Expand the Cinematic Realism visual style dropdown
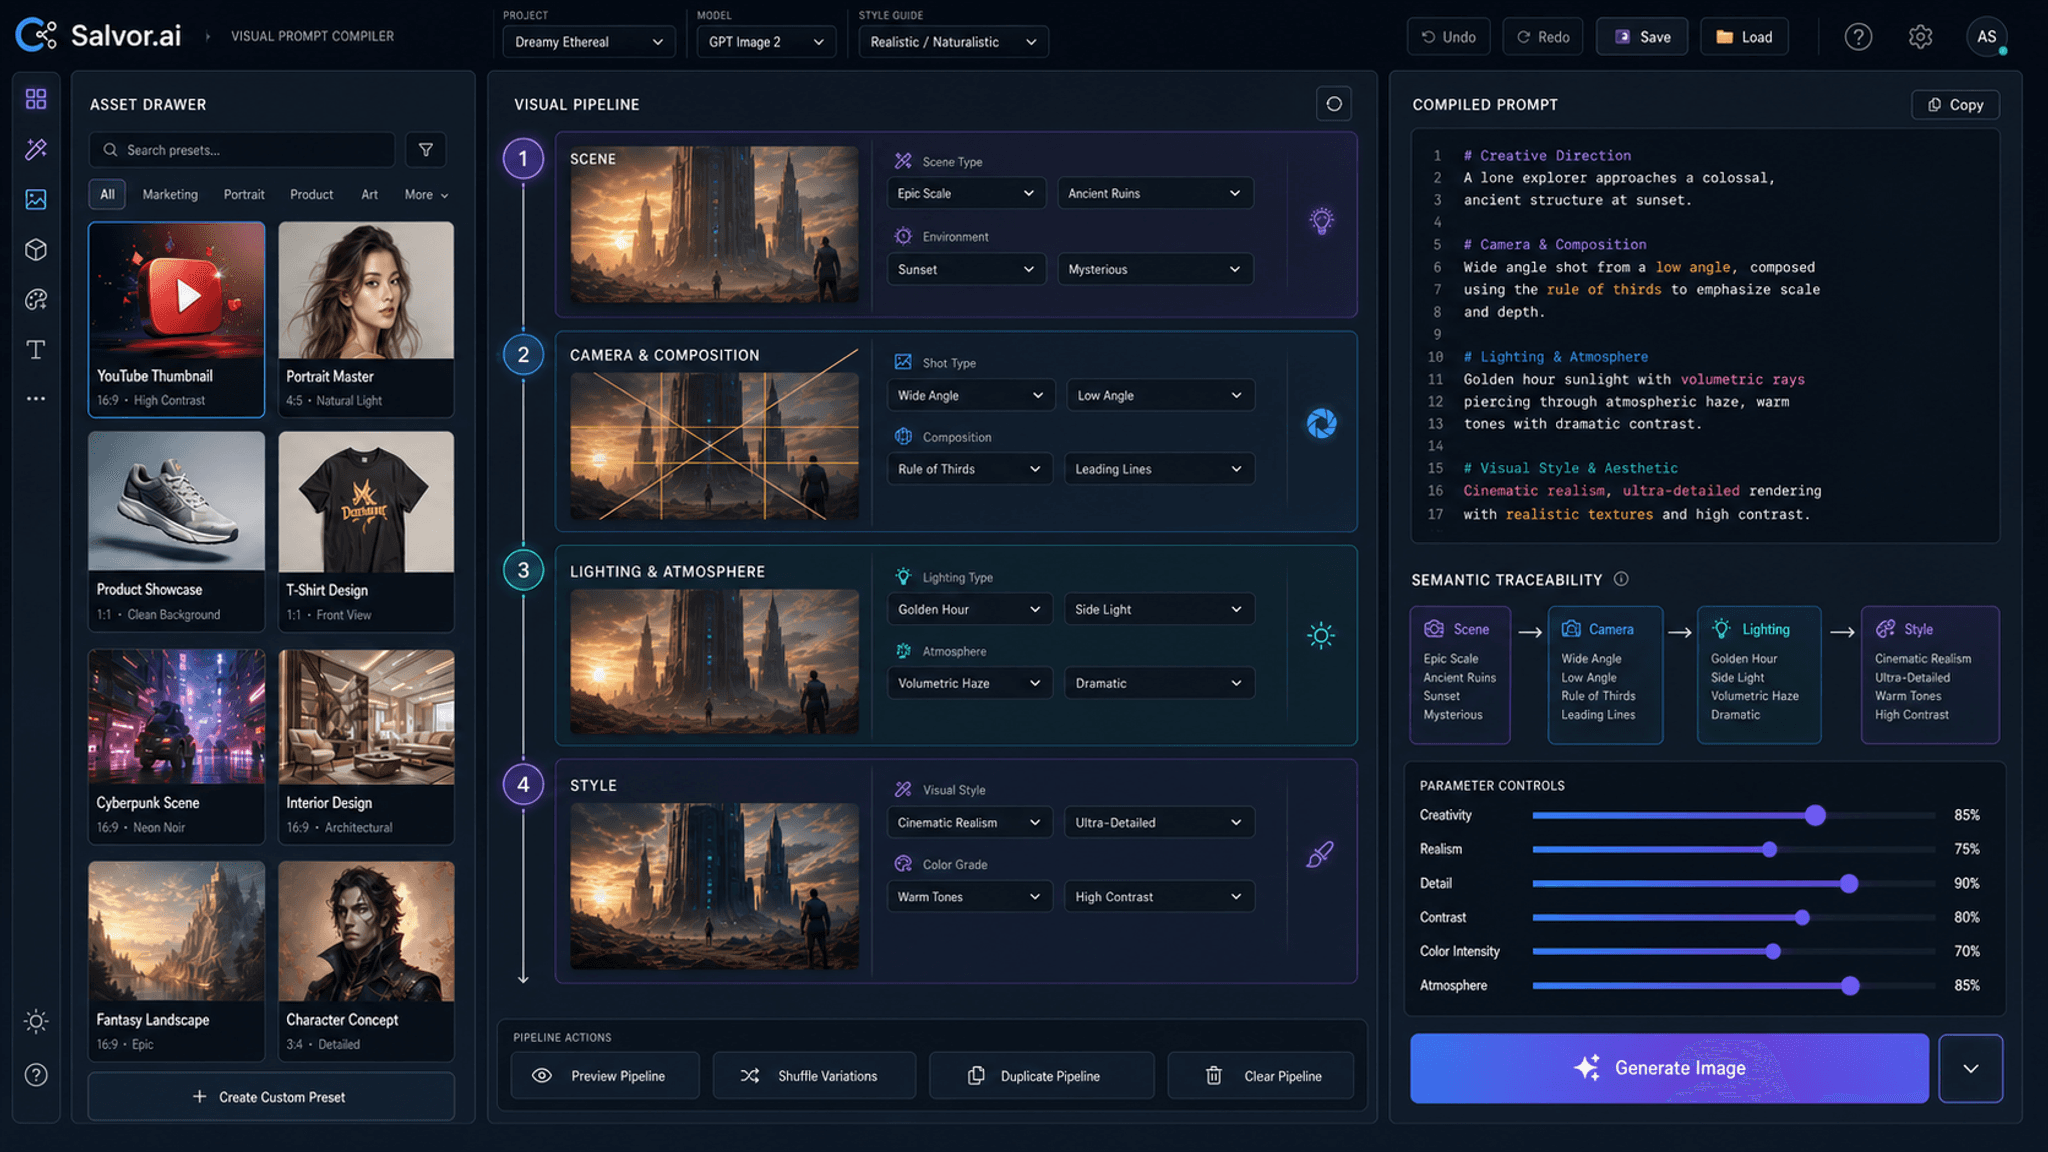2048x1152 pixels. [969, 822]
